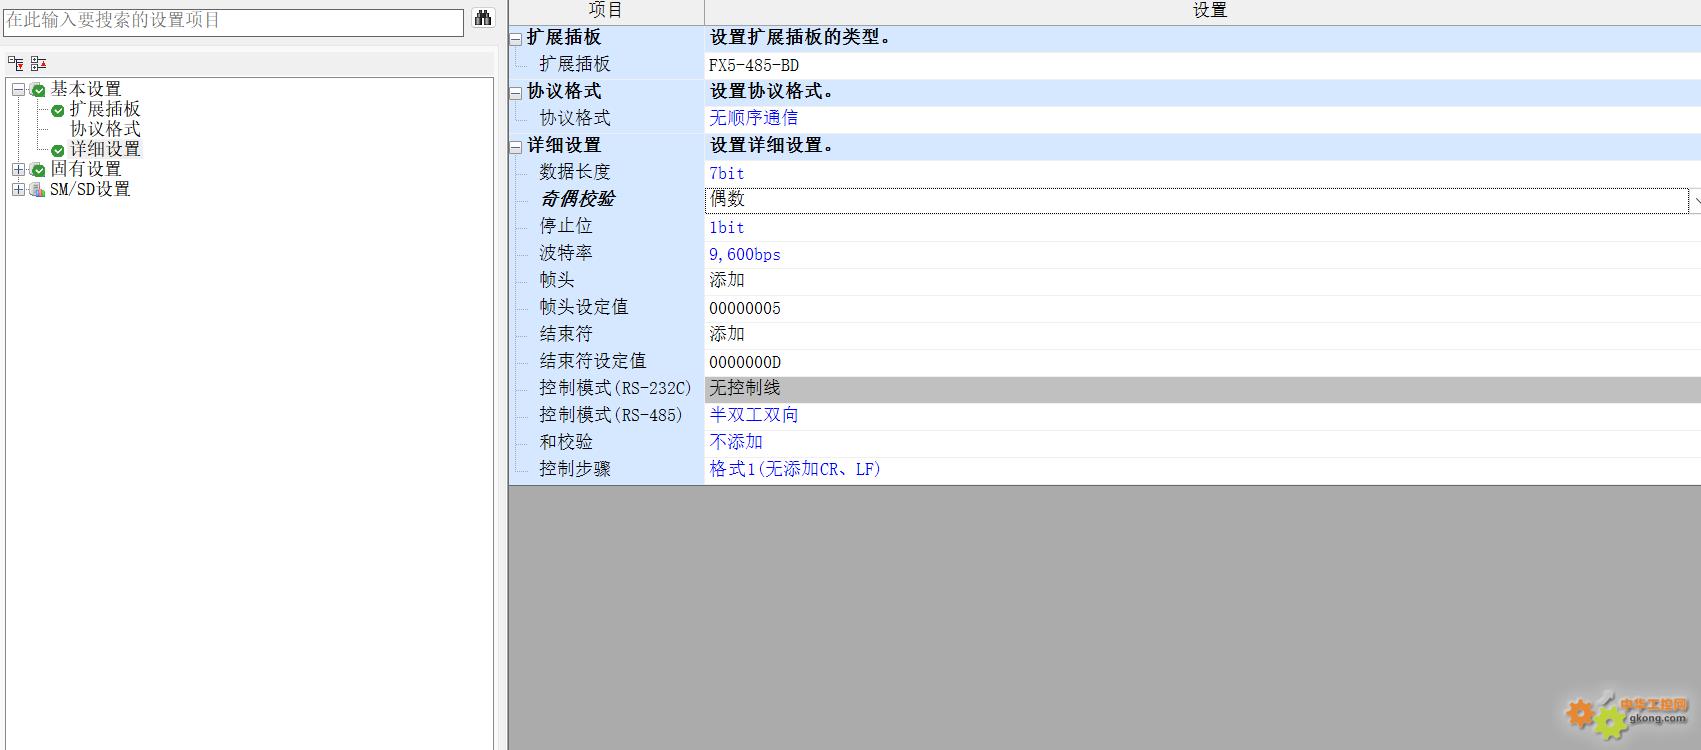
Task: Click the 控制模式(RS-485) value 半双工双向
Action: 754,415
